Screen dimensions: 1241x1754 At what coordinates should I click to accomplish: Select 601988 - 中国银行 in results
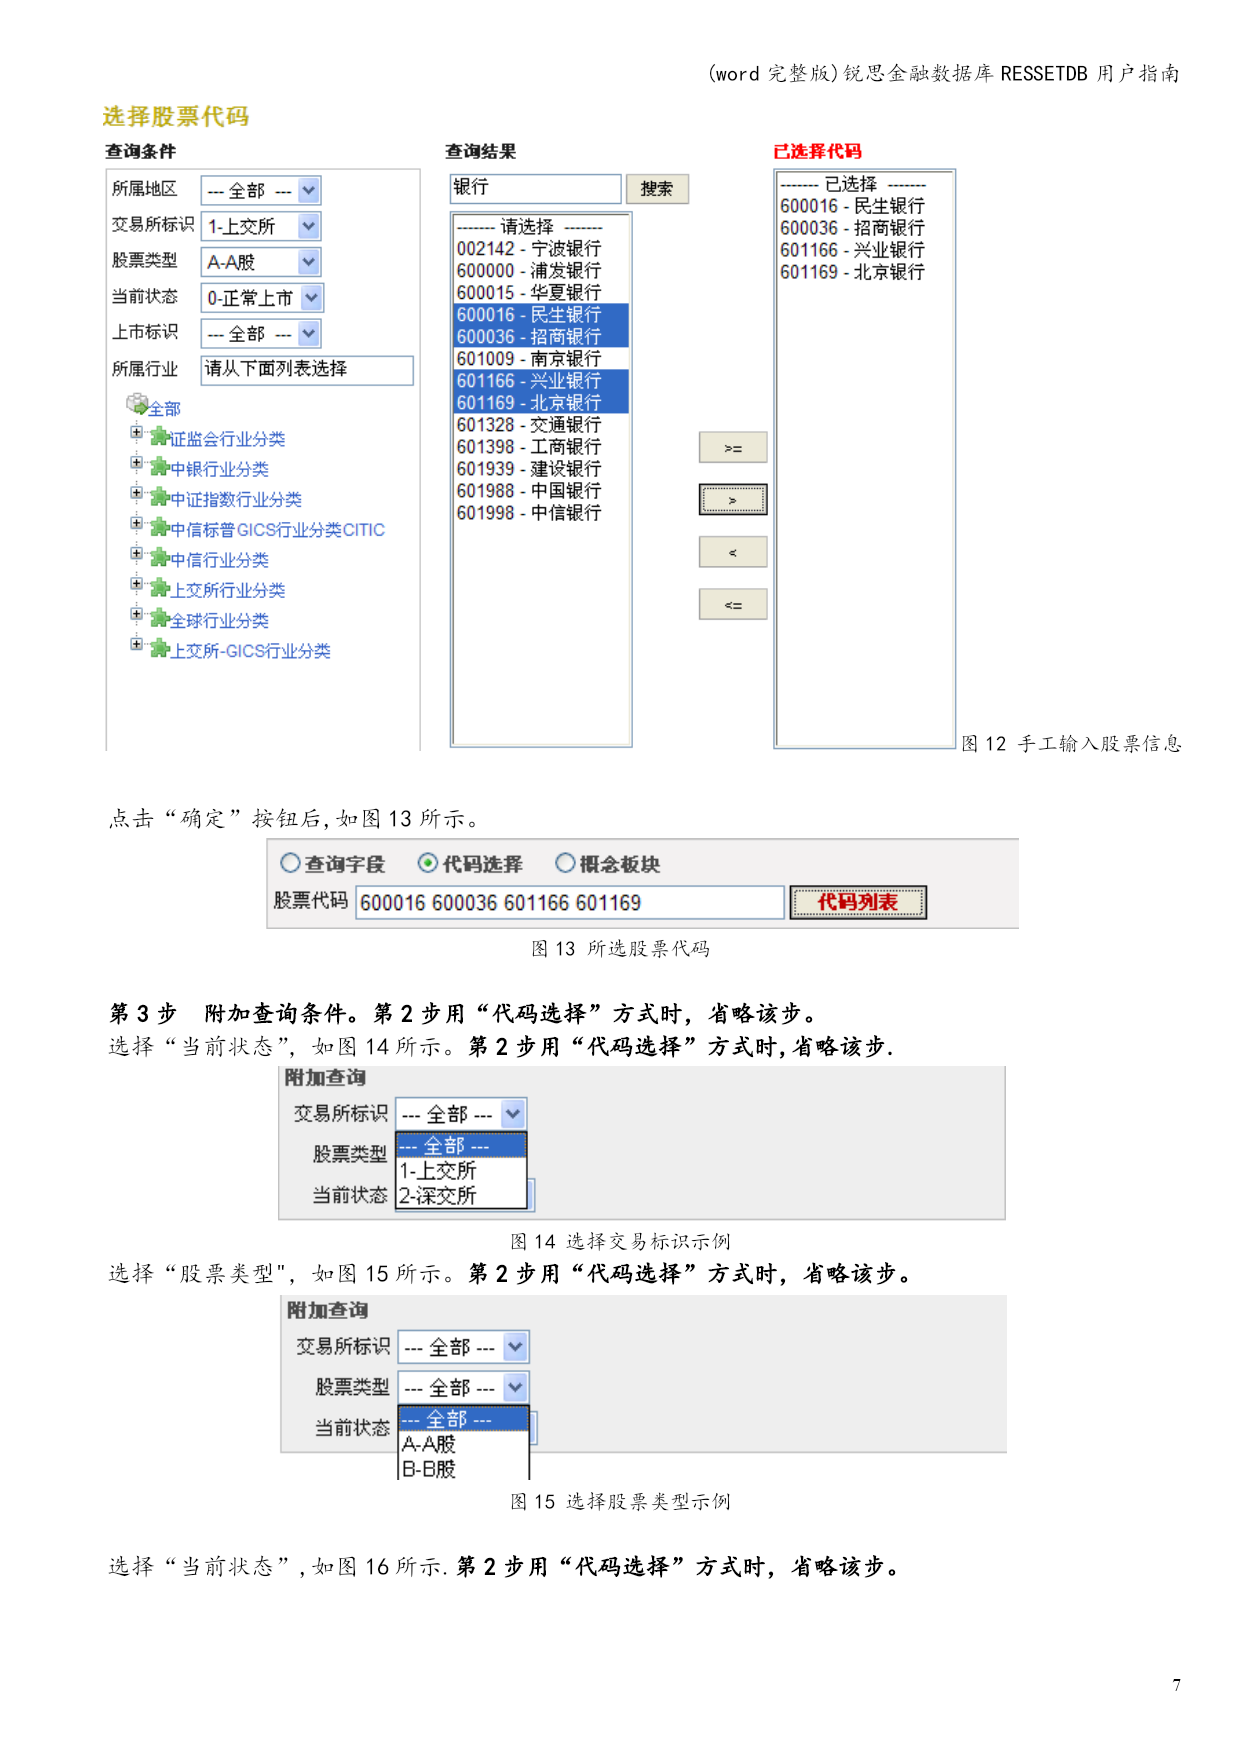point(541,491)
